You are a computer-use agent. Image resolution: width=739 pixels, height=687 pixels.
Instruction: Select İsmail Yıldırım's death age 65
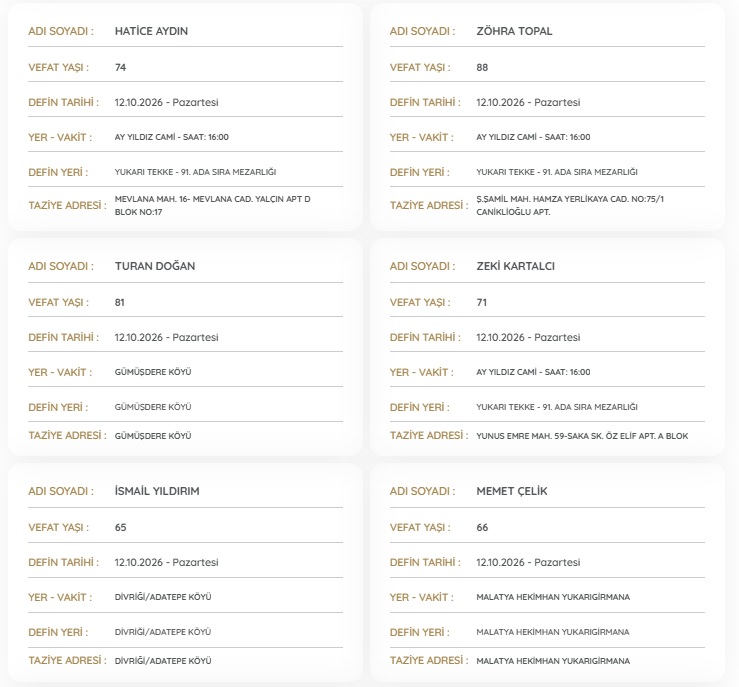click(120, 527)
